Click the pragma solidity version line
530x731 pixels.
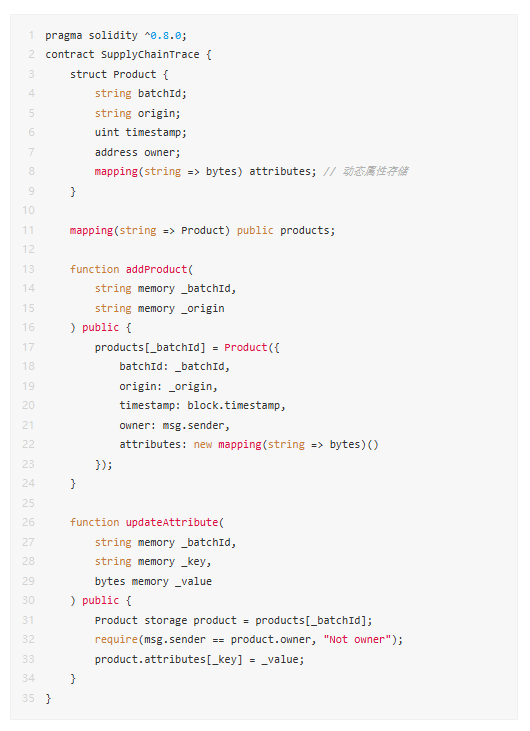[x=116, y=35]
